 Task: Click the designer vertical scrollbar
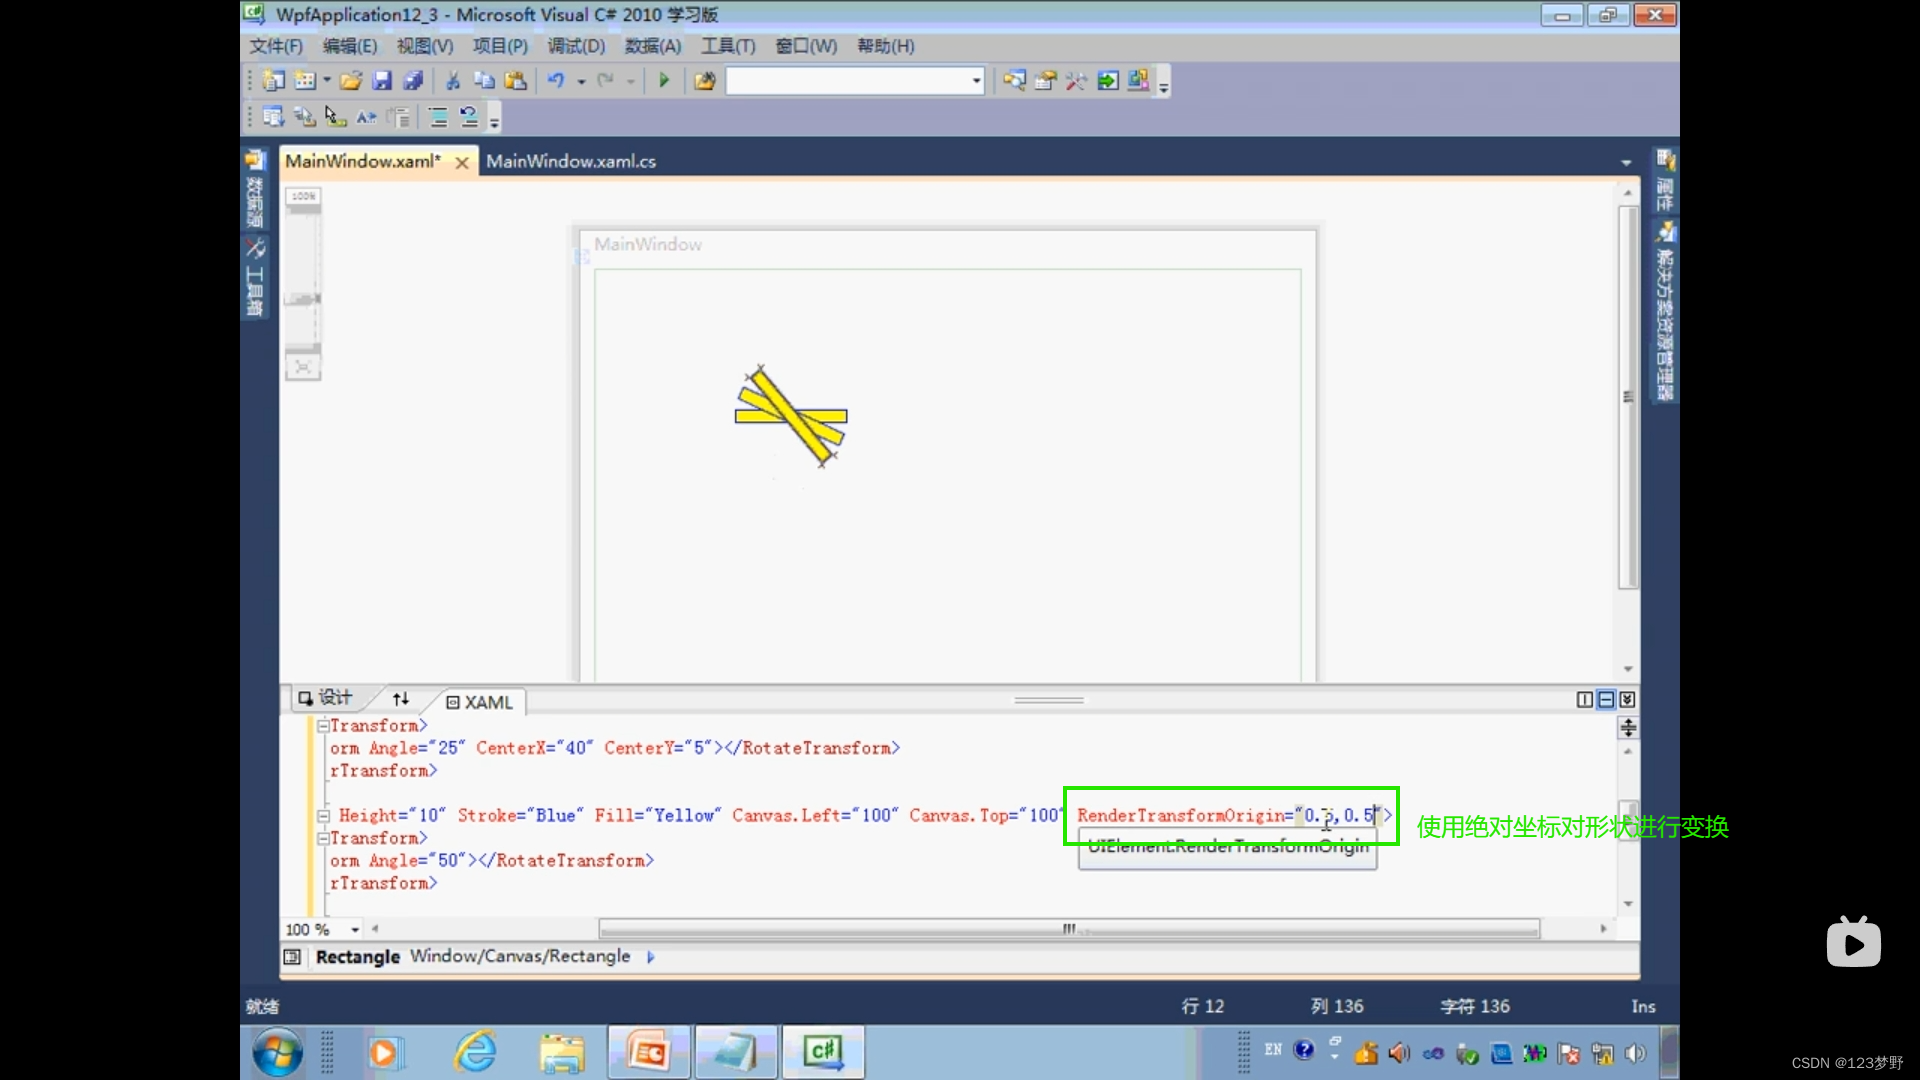click(x=1628, y=398)
